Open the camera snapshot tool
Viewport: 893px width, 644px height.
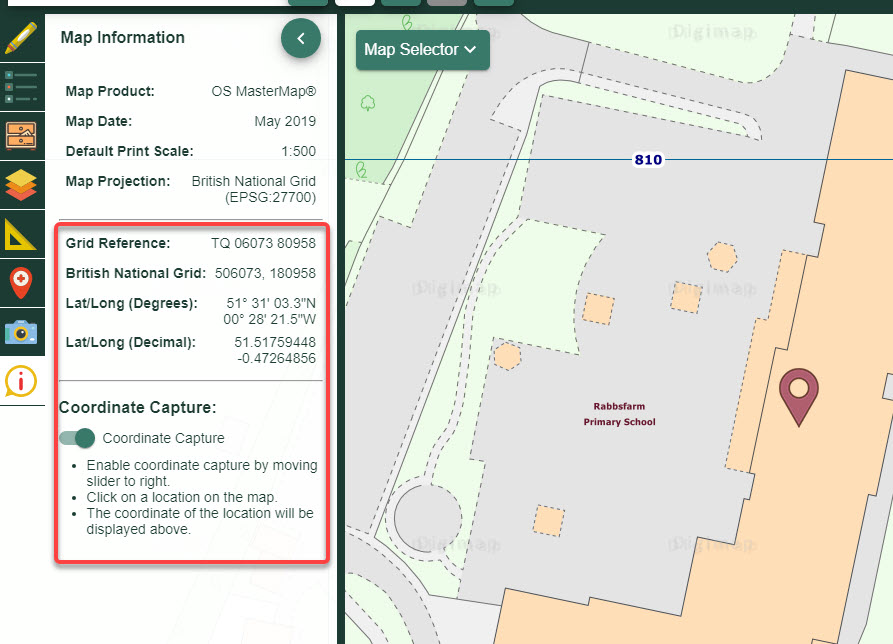21,332
